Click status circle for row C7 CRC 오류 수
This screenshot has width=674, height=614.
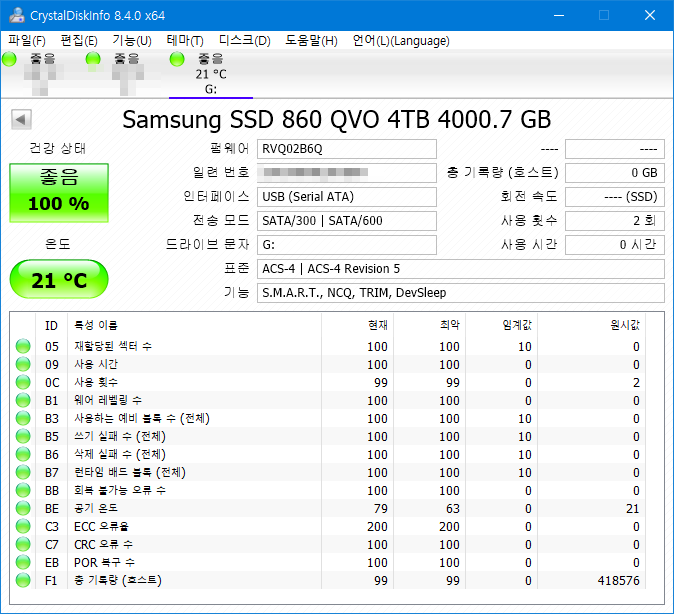coord(23,545)
